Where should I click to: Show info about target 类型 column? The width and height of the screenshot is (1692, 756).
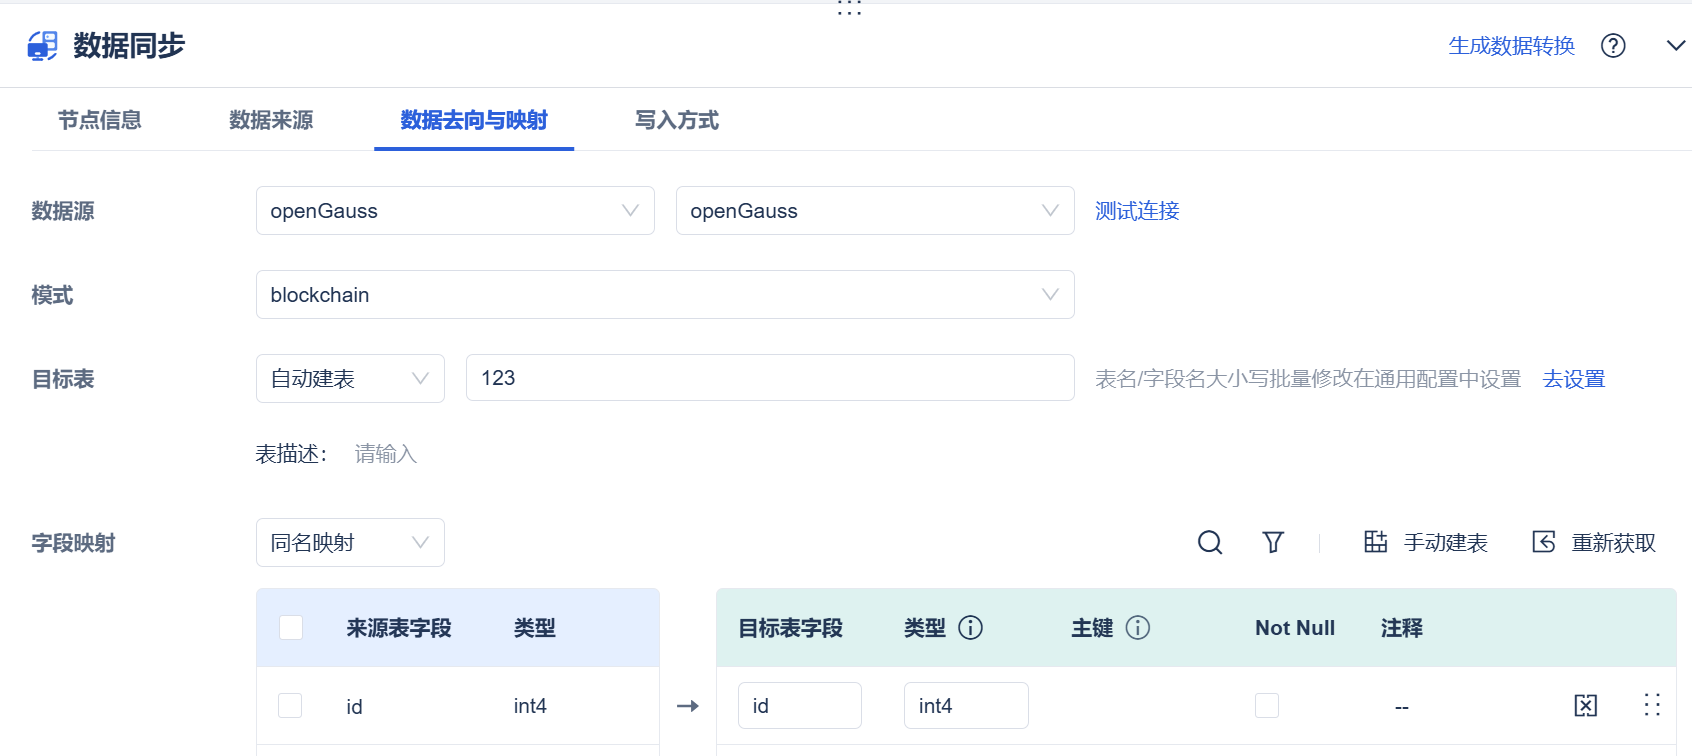tap(970, 628)
